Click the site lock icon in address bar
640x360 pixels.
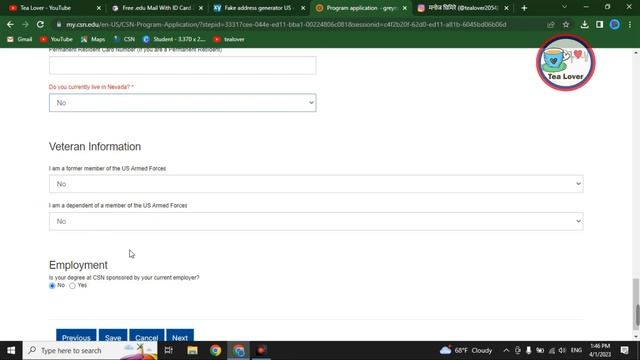pyautogui.click(x=59, y=24)
